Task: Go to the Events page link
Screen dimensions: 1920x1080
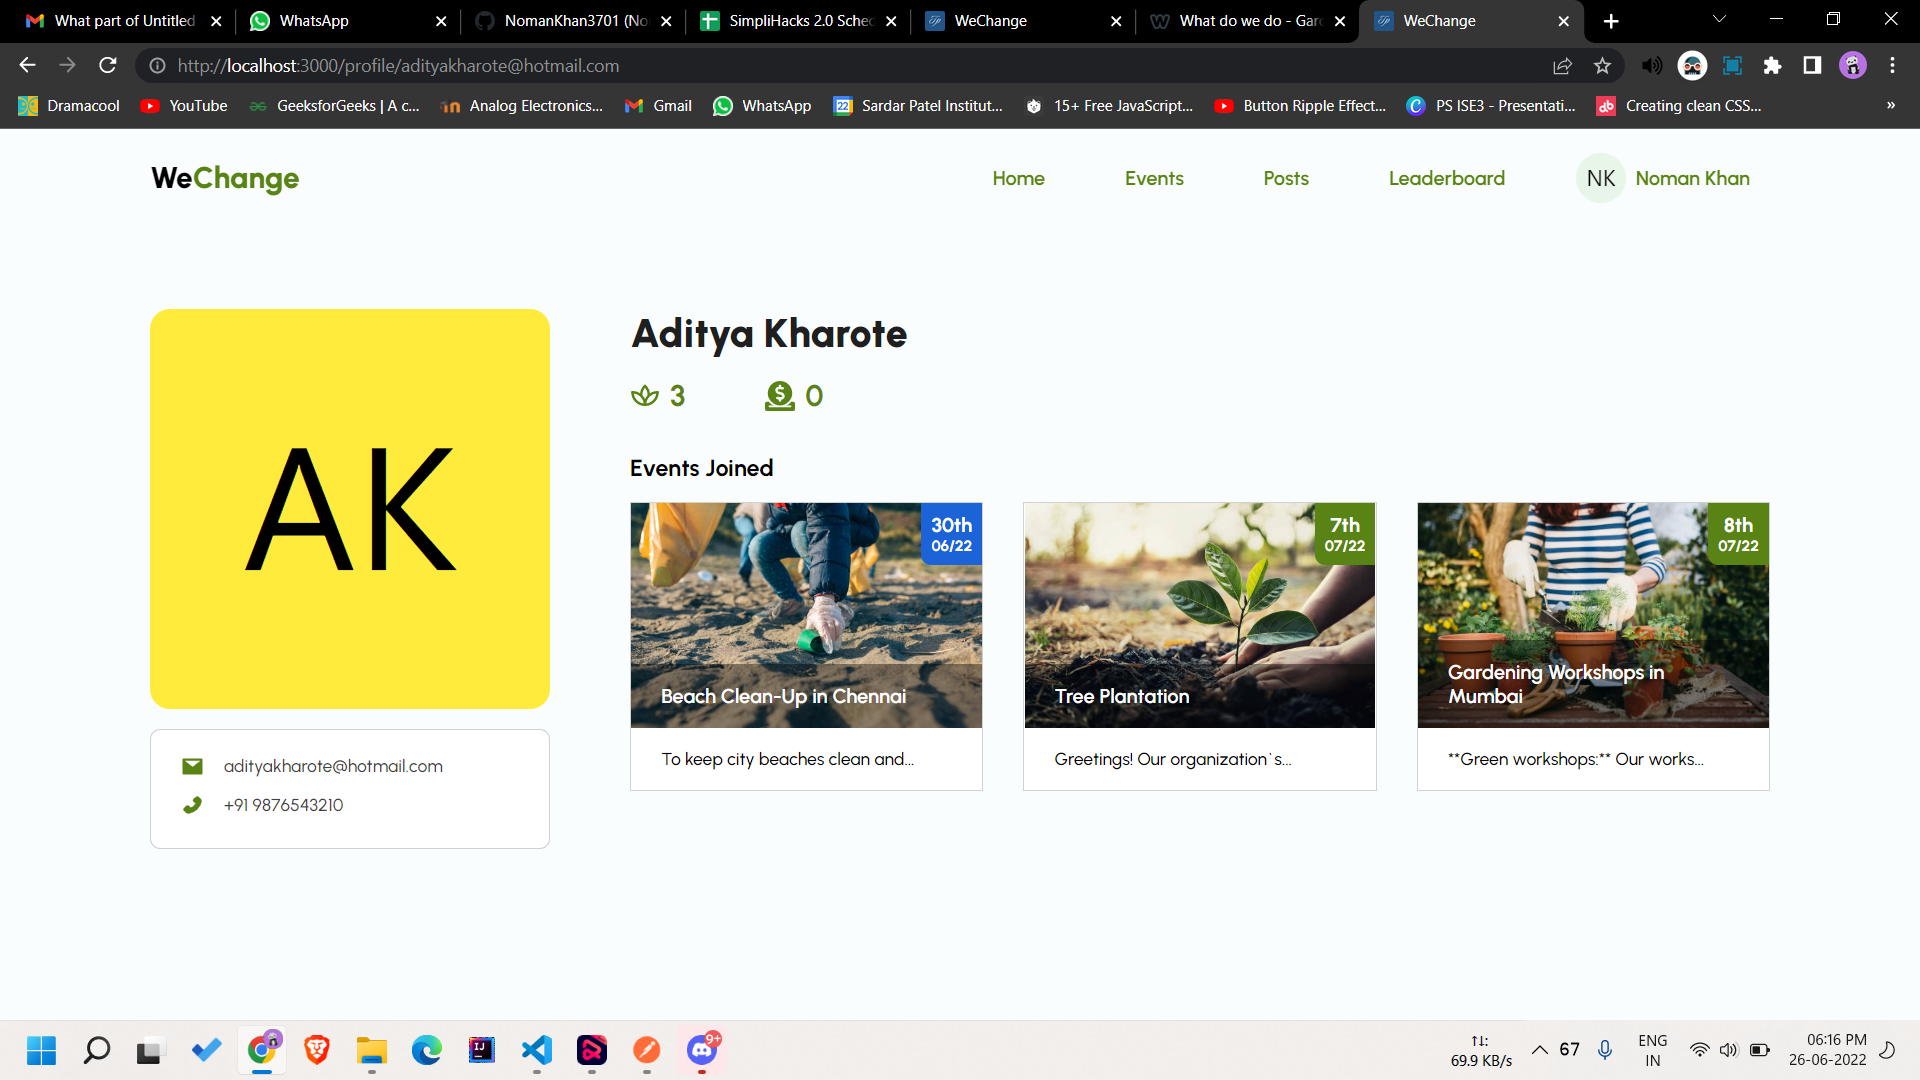Action: coord(1154,178)
